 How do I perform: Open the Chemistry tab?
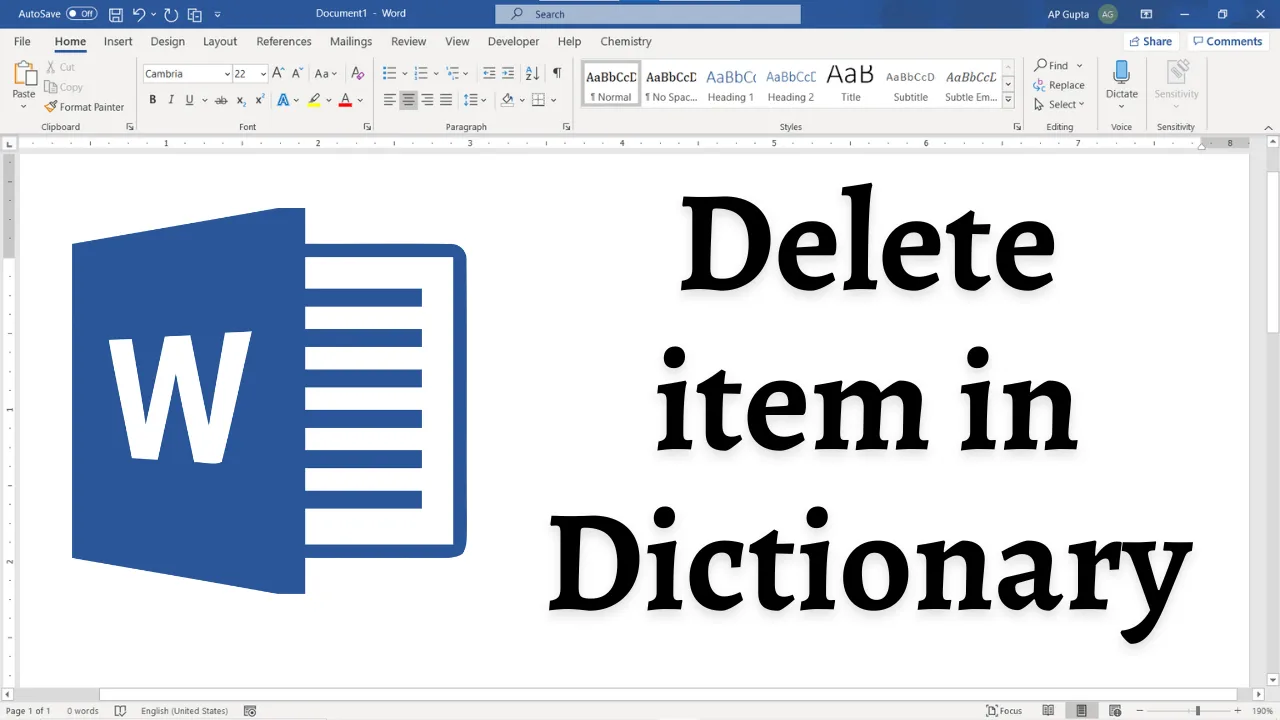pos(626,41)
